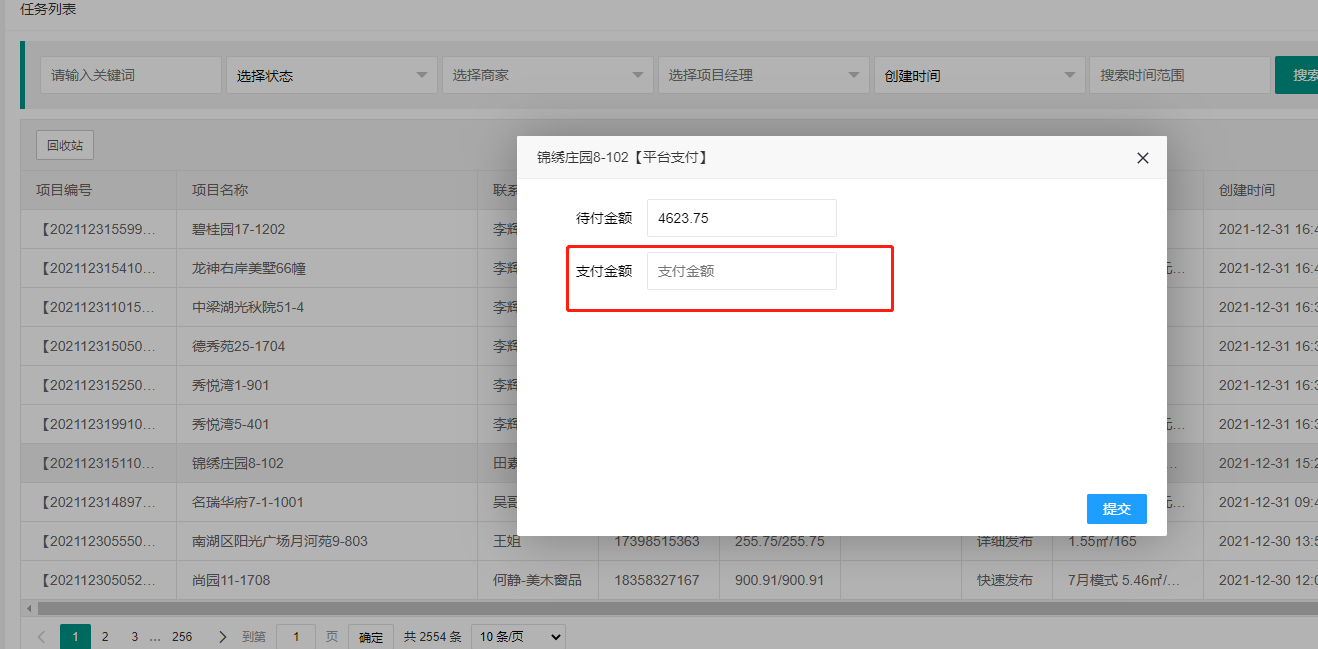Open the 回收站 recycle bin
1318x649 pixels.
65,145
